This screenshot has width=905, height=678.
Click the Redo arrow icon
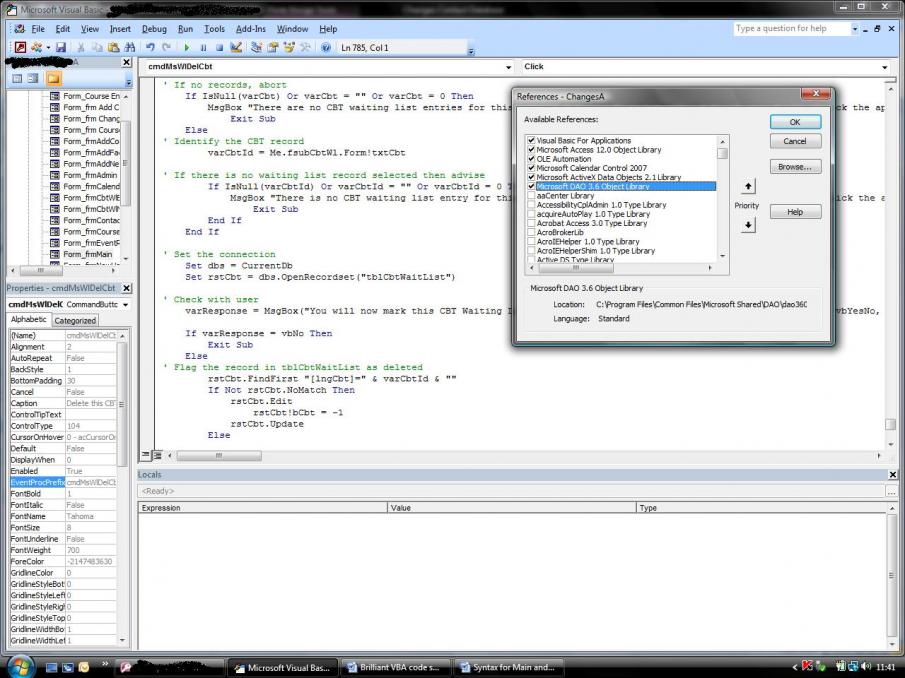[x=167, y=47]
